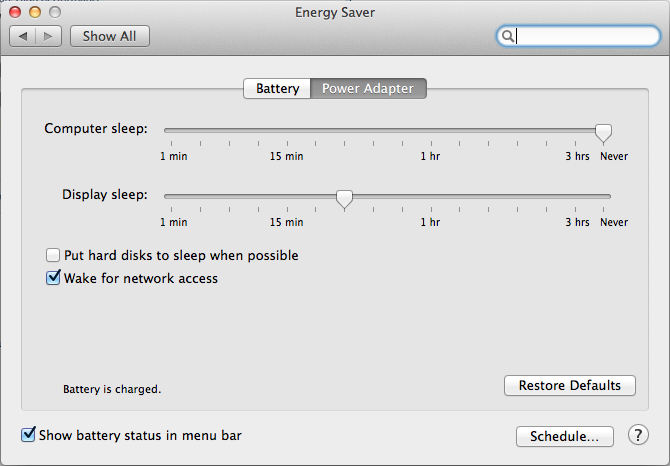Screen dimensions: 670x466
Task: Click the magnifying glass search icon
Action: click(508, 36)
